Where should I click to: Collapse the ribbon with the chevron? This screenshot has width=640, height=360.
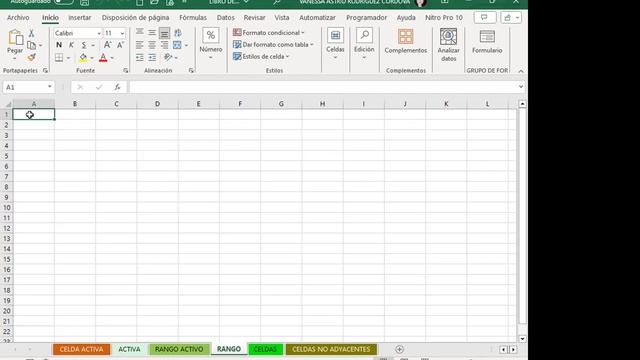click(x=521, y=71)
